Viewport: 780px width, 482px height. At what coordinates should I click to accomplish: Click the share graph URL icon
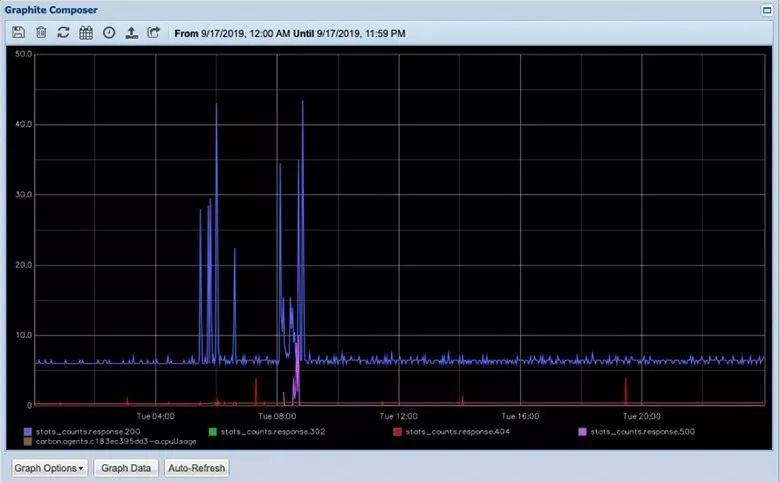(x=153, y=33)
